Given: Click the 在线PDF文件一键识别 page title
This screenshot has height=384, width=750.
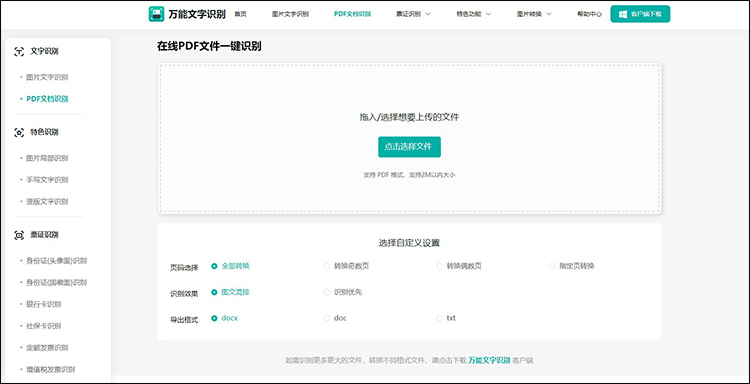Looking at the screenshot, I should coord(209,46).
